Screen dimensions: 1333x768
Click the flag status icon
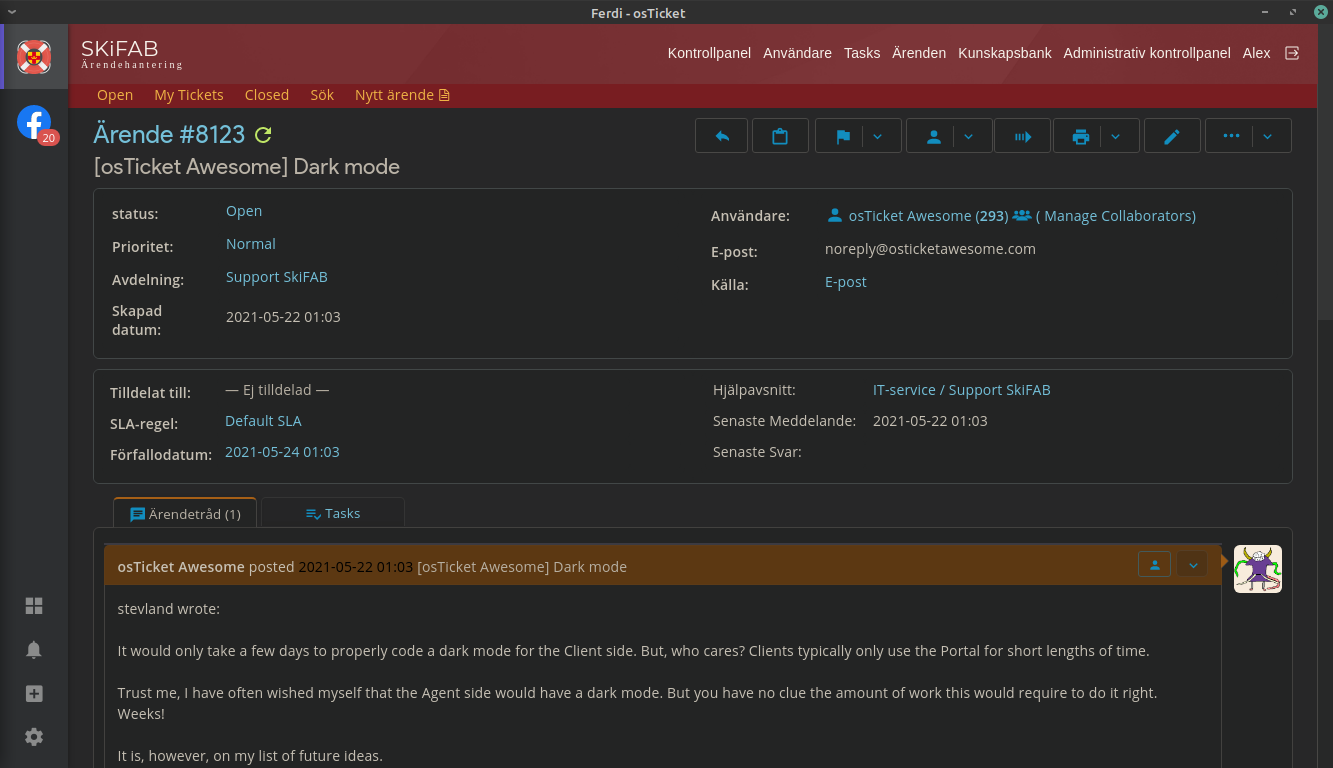tap(842, 137)
